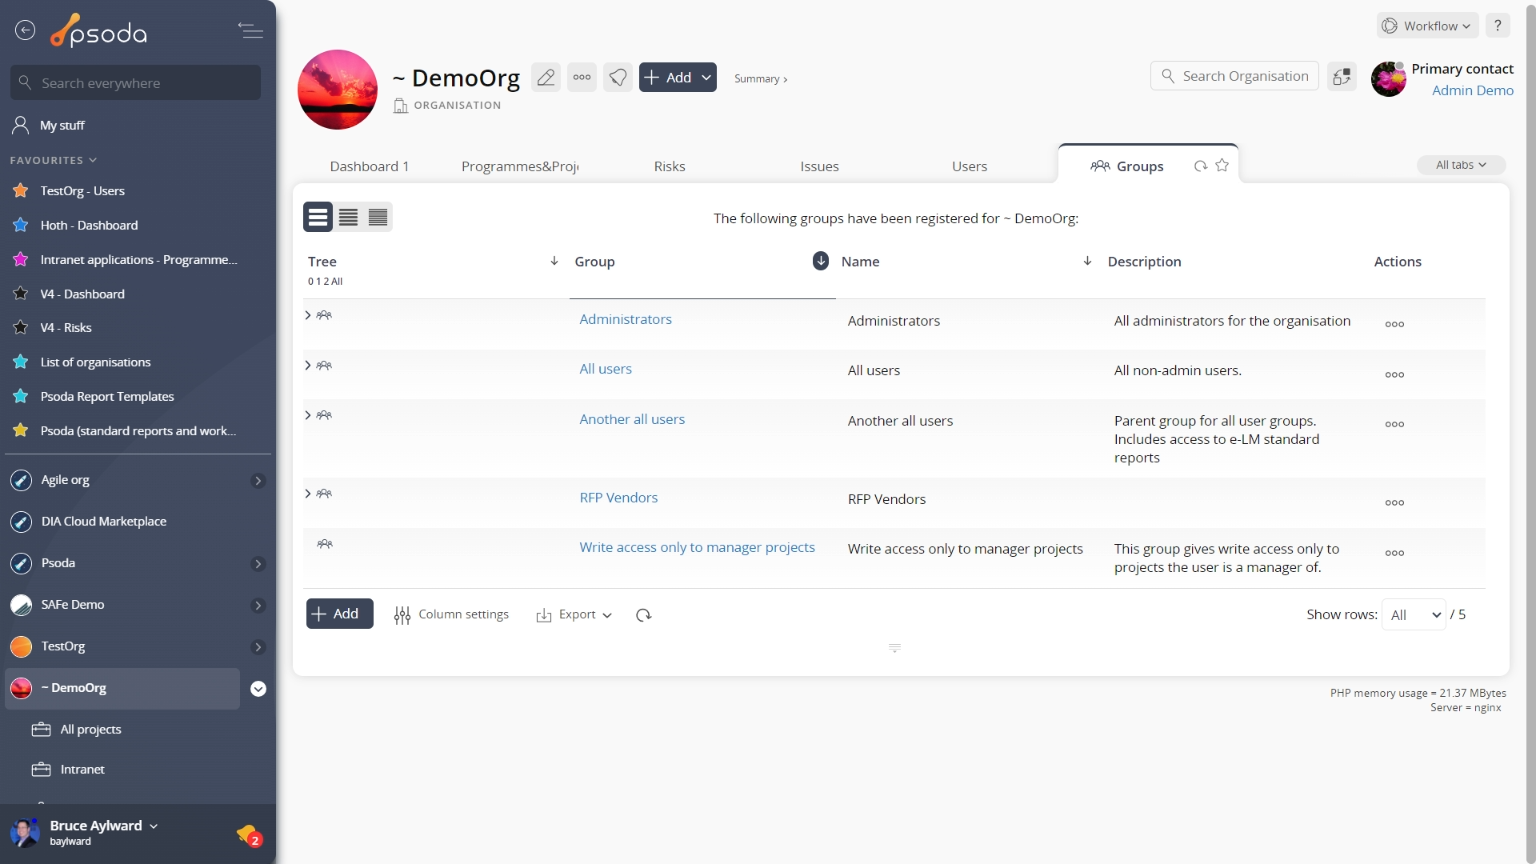Open the V4 - Dashboard favourite
The height and width of the screenshot is (864, 1536).
click(x=82, y=294)
